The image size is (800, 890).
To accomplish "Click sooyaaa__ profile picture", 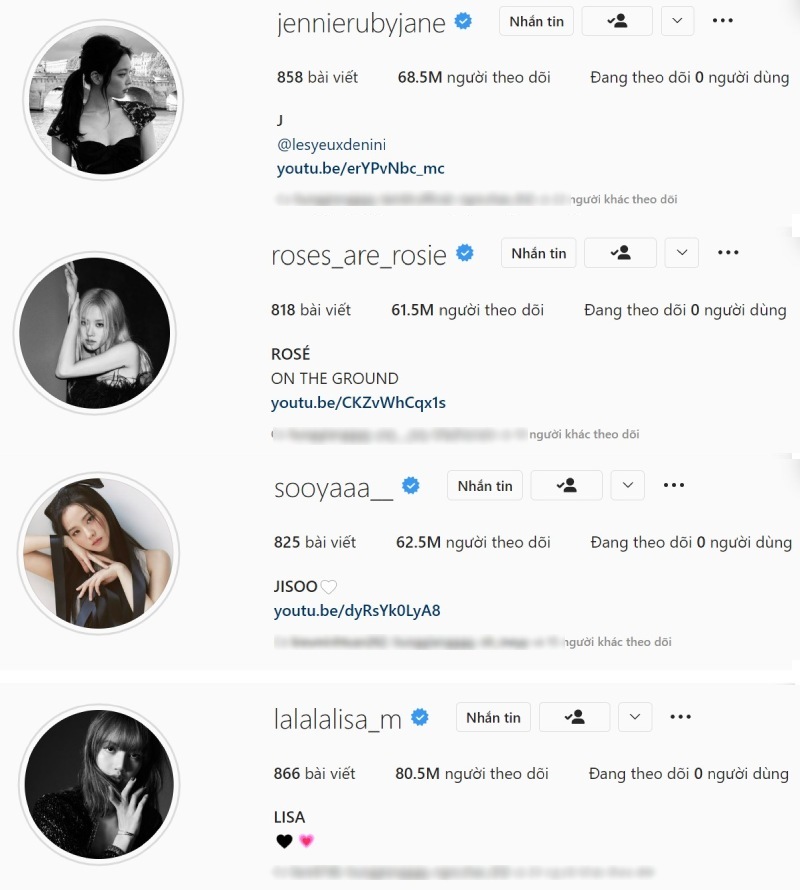I will [99, 553].
